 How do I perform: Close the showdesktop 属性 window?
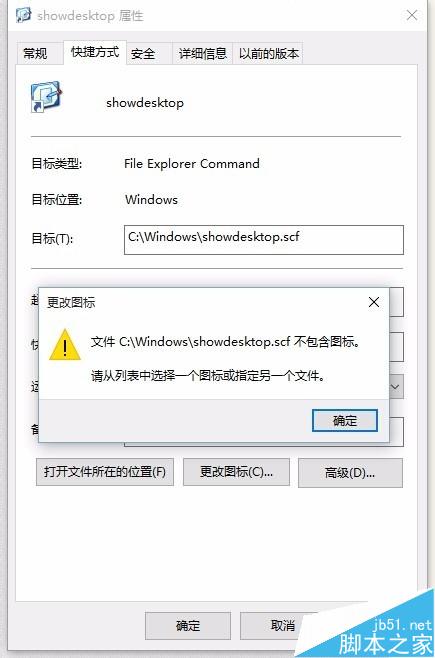pyautogui.click(x=412, y=16)
